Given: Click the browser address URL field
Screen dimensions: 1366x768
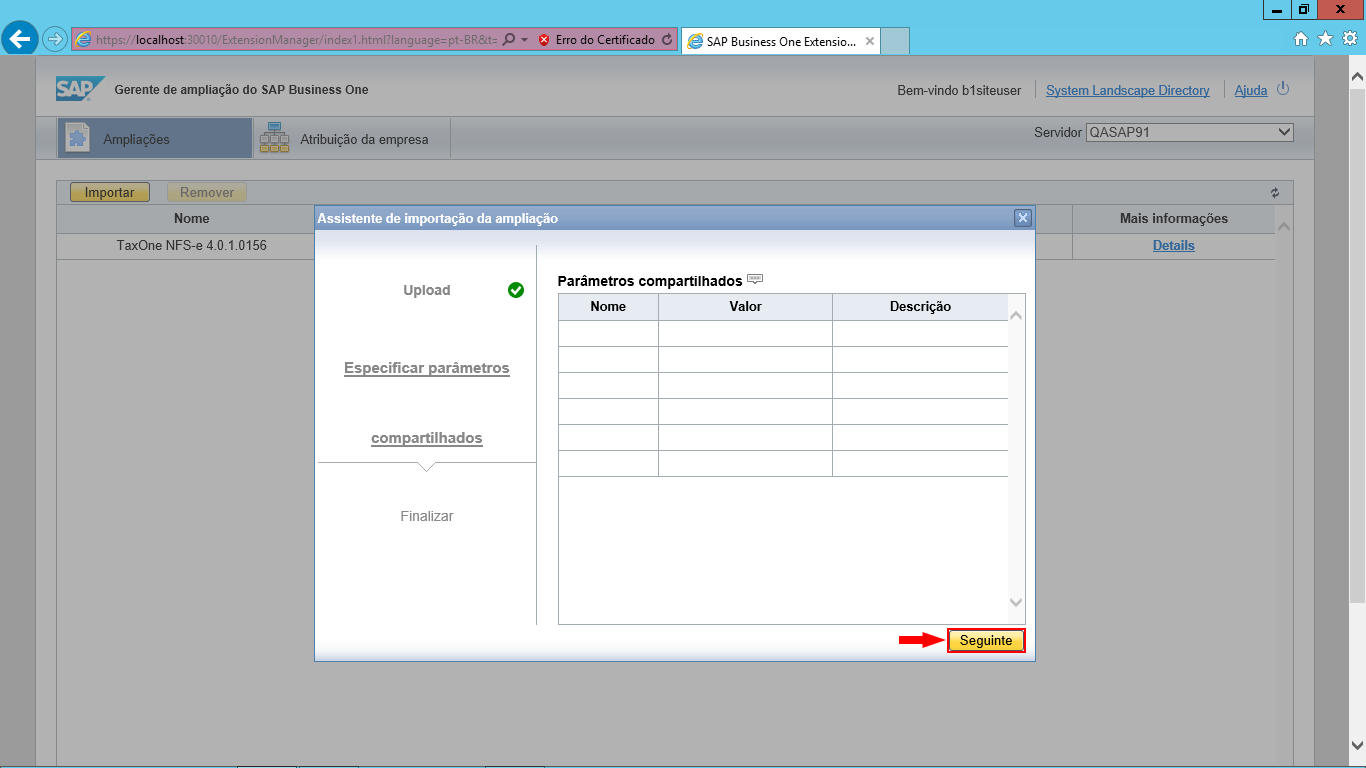Looking at the screenshot, I should 296,40.
